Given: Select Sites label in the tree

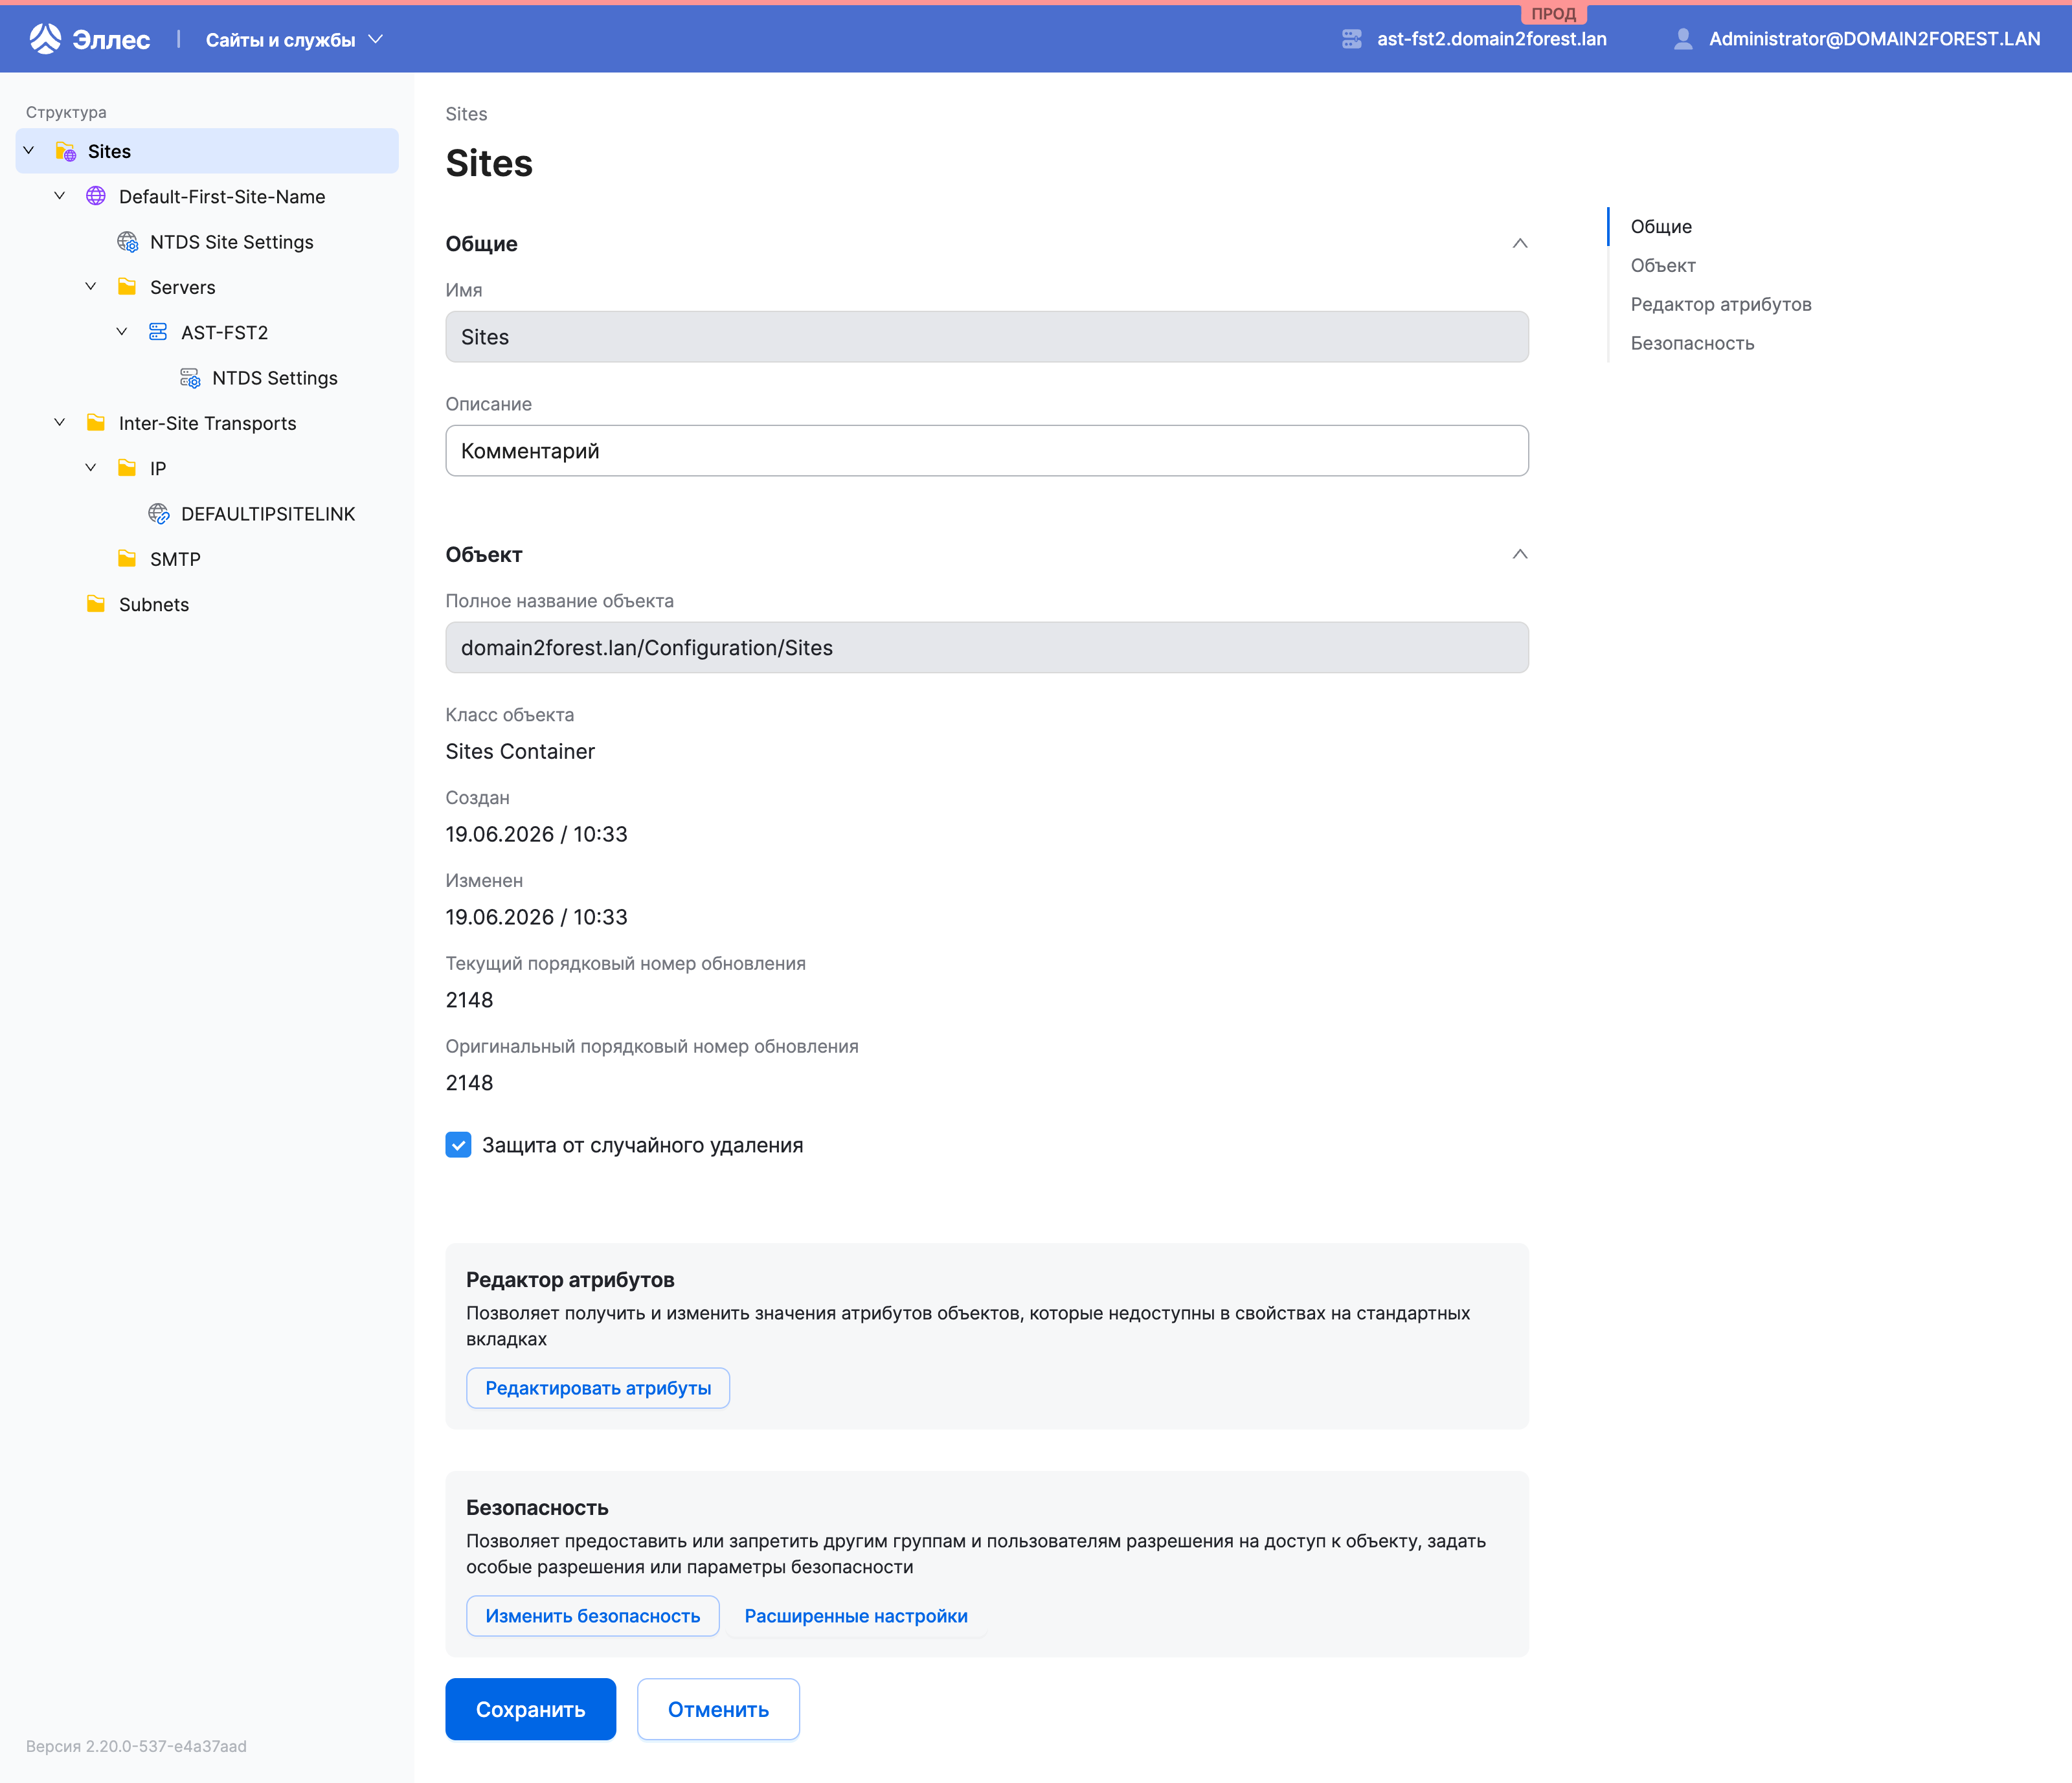Looking at the screenshot, I should [109, 152].
